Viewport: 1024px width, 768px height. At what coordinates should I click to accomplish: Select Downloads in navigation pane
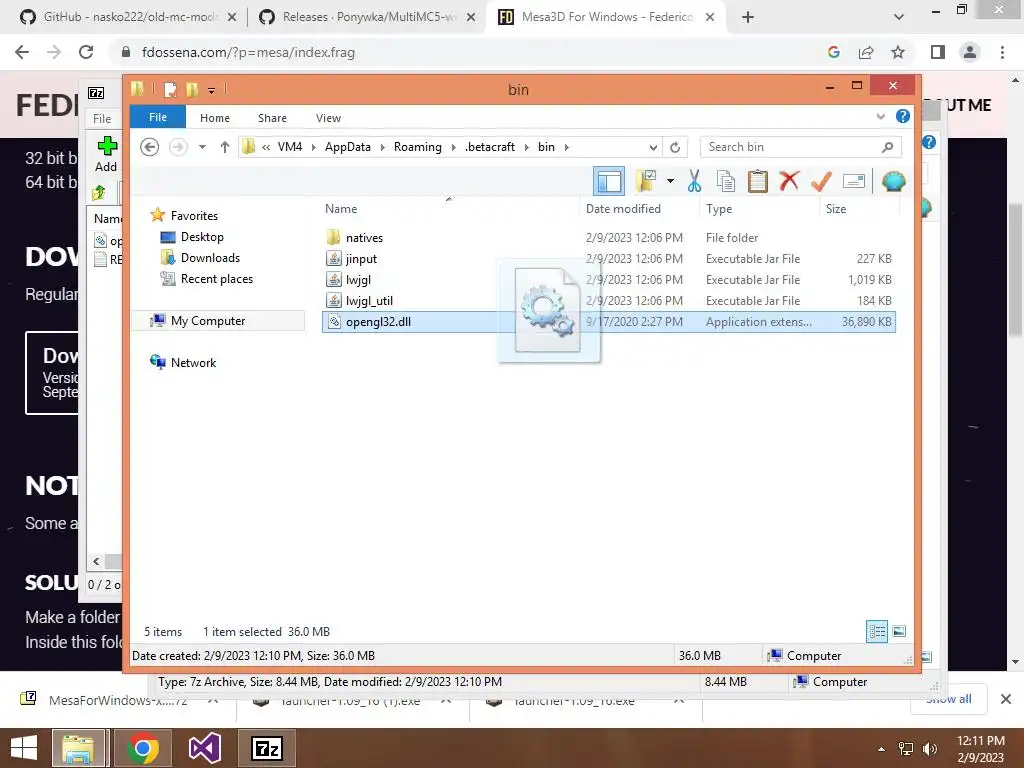(x=210, y=258)
